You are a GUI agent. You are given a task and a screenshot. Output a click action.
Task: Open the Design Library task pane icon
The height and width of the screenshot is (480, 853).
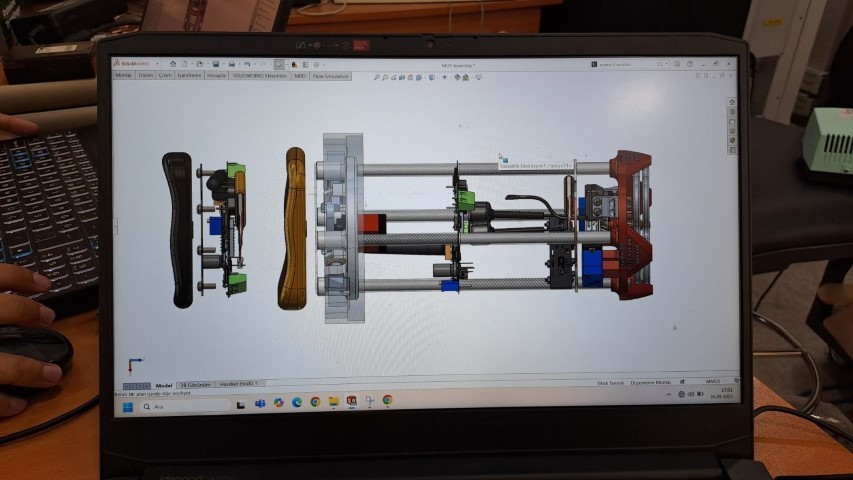[x=732, y=113]
